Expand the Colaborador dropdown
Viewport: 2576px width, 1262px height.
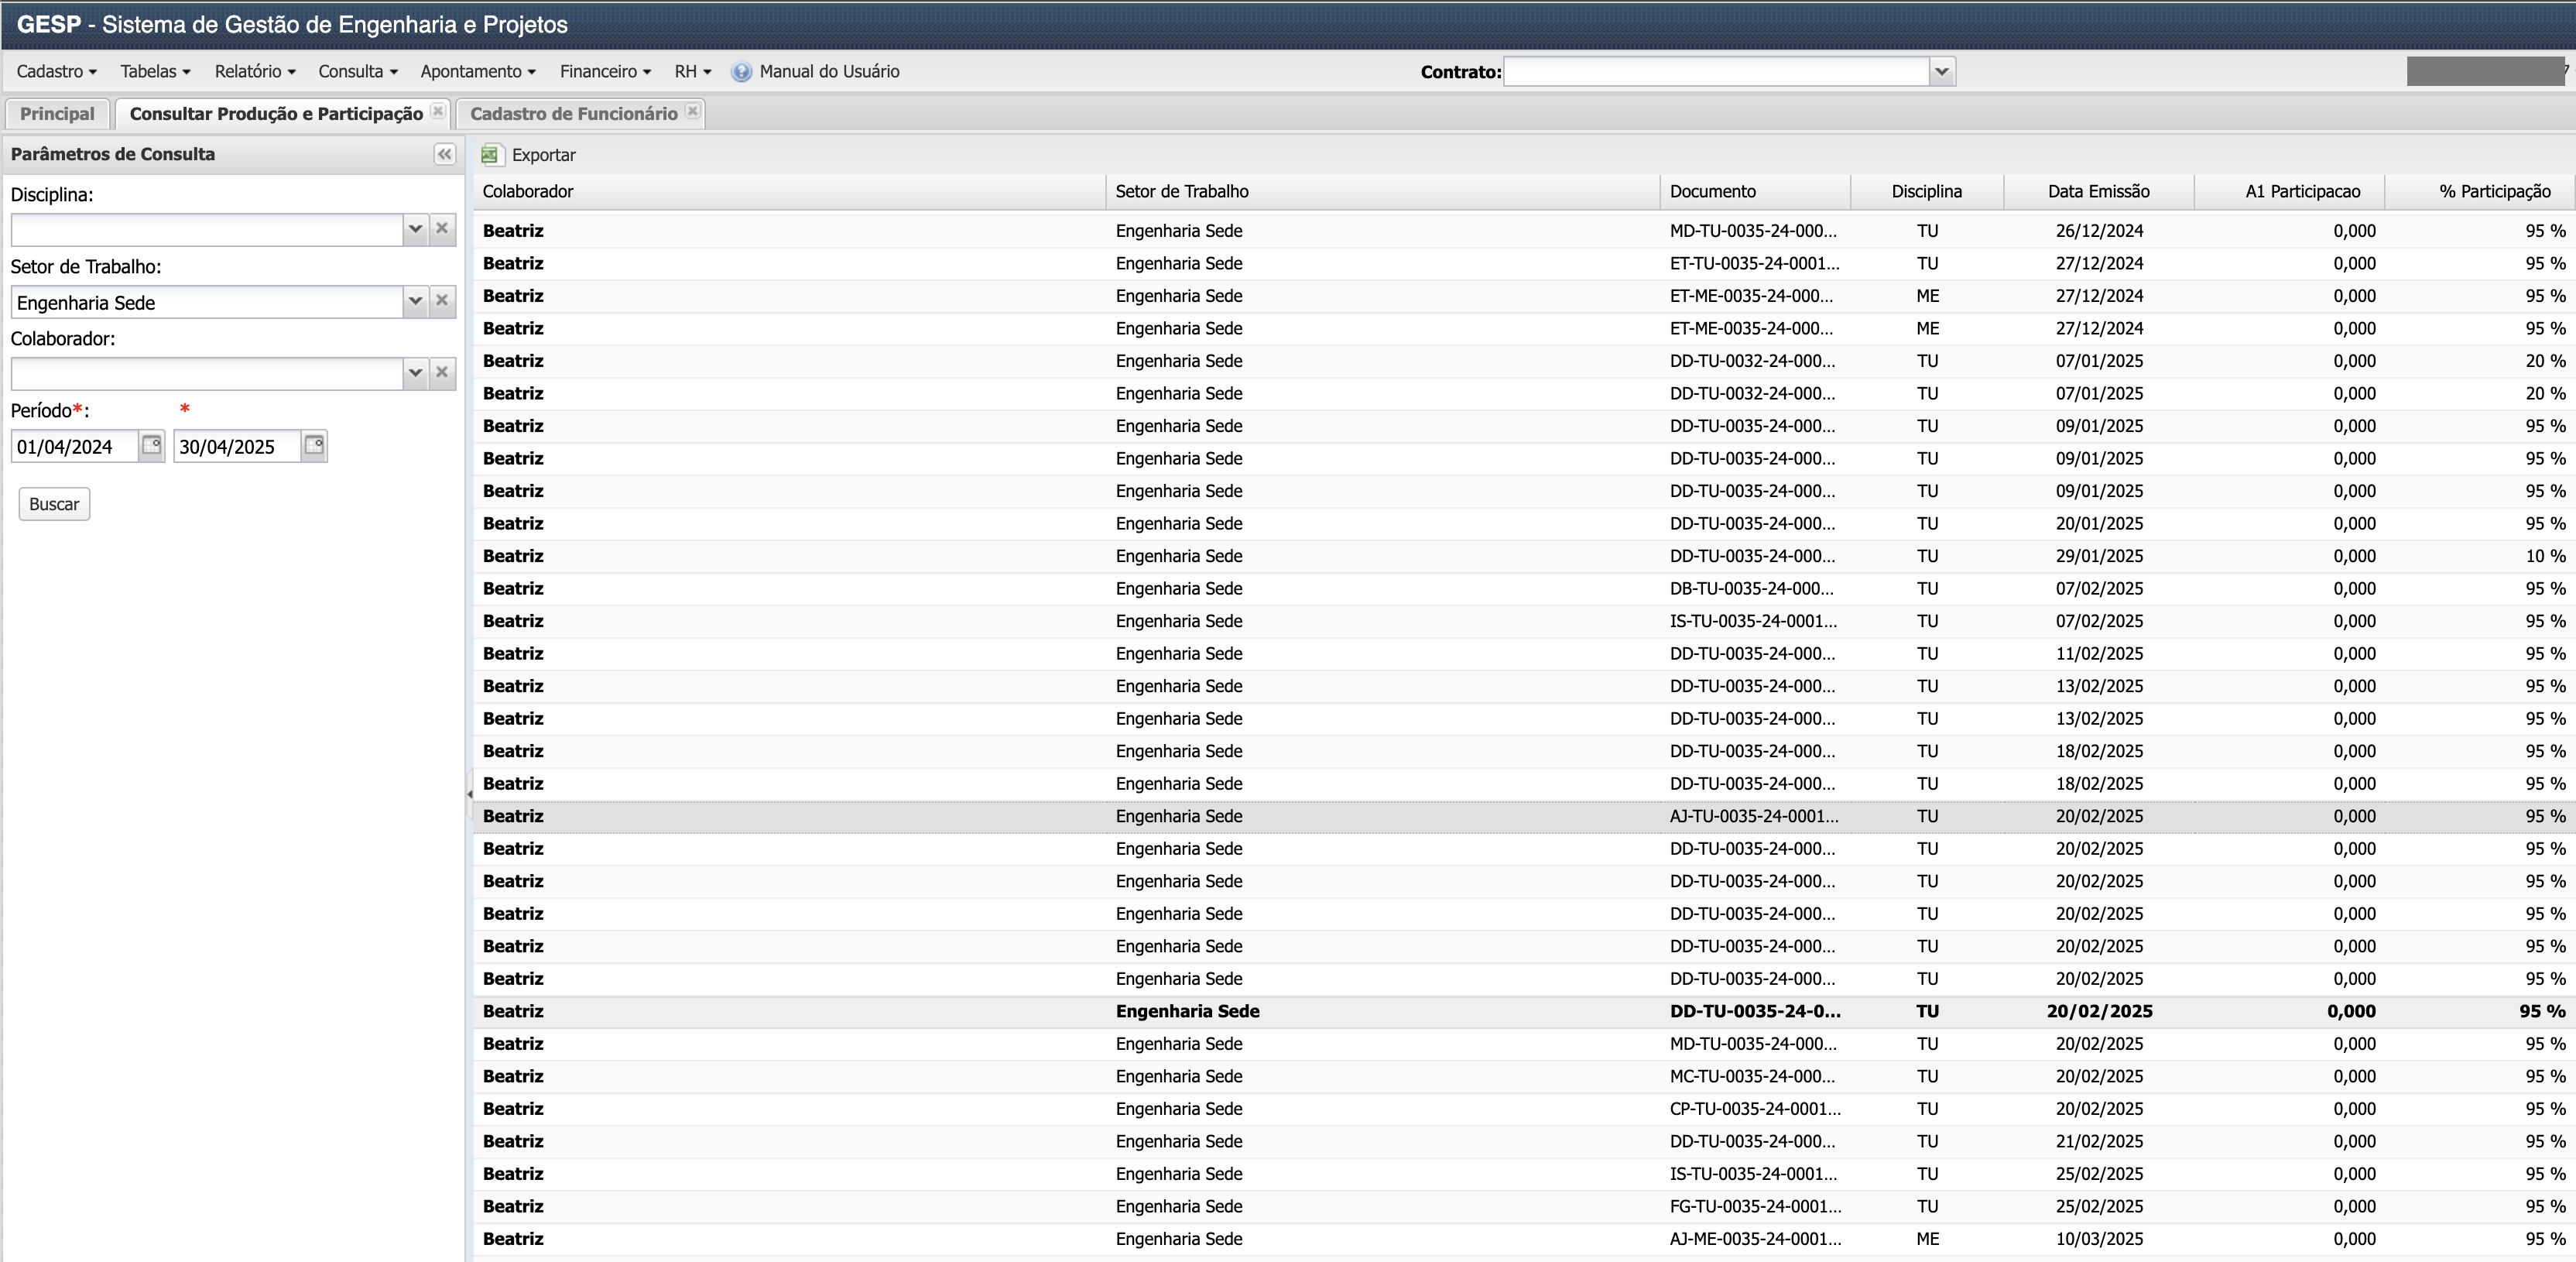tap(415, 373)
